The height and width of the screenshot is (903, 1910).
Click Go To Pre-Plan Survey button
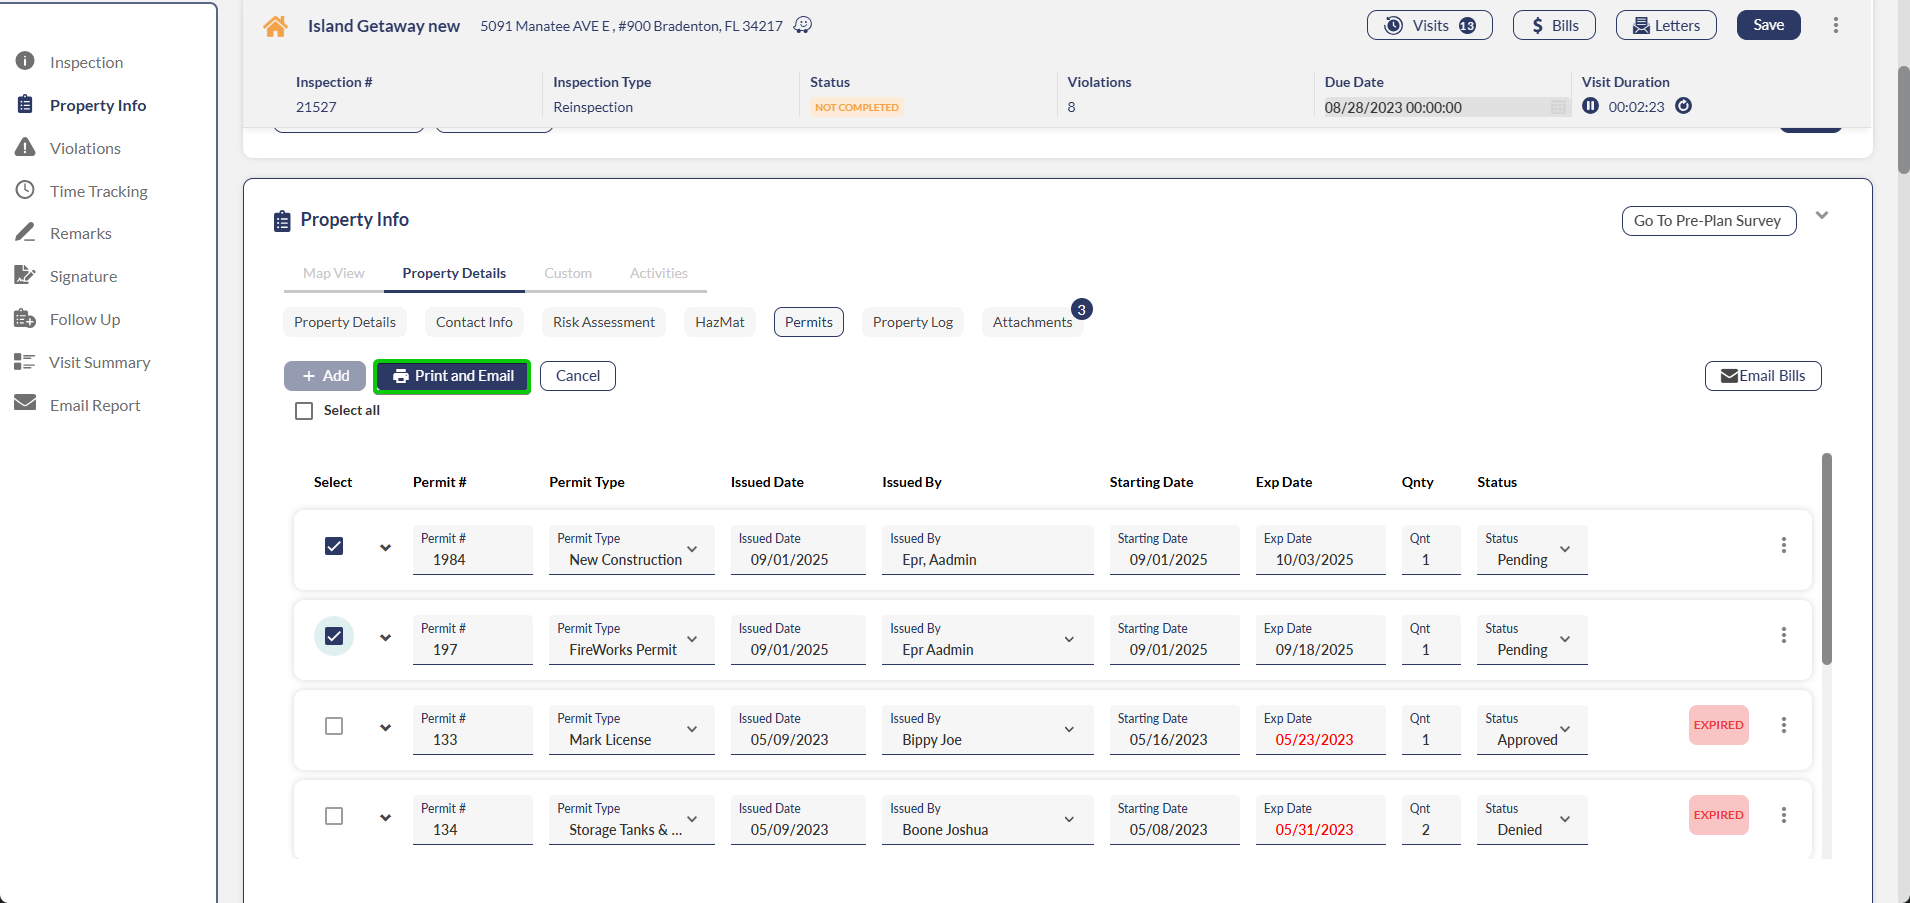pyautogui.click(x=1707, y=221)
